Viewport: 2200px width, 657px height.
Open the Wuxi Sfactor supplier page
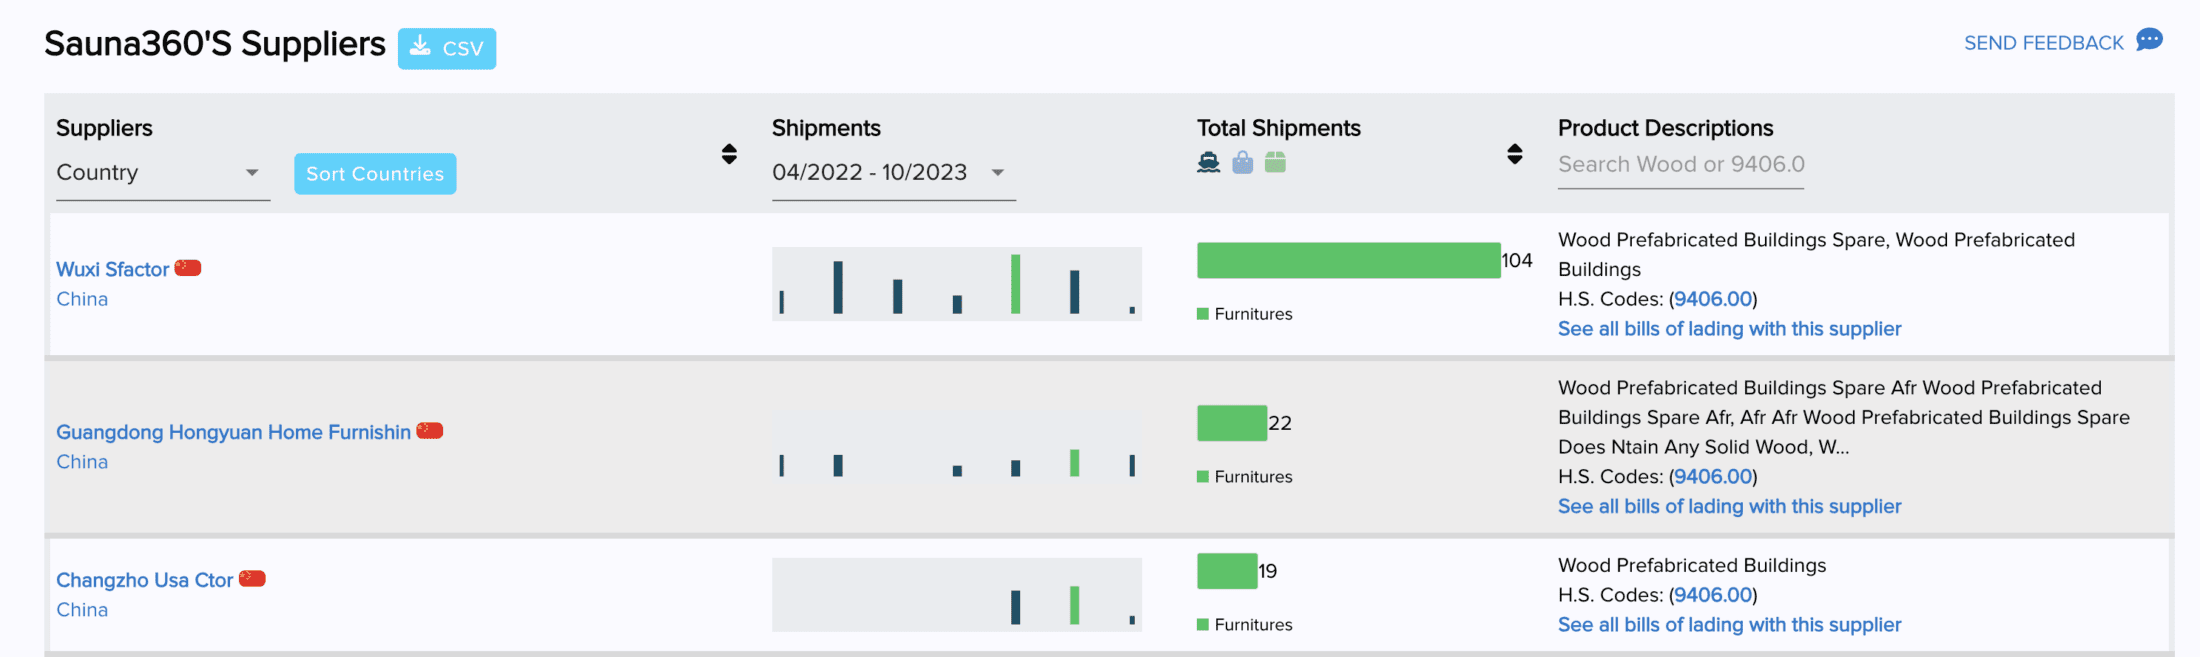click(x=112, y=269)
